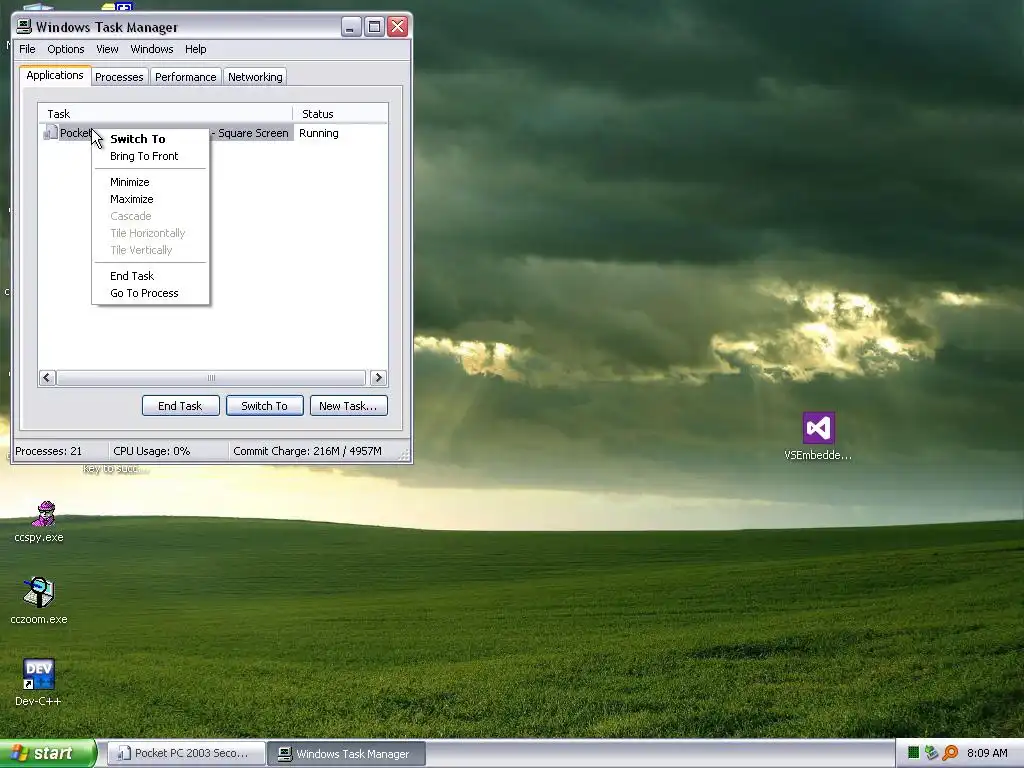This screenshot has height=768, width=1024.
Task: Click Windows Task Manager taskbar button
Action: click(346, 753)
